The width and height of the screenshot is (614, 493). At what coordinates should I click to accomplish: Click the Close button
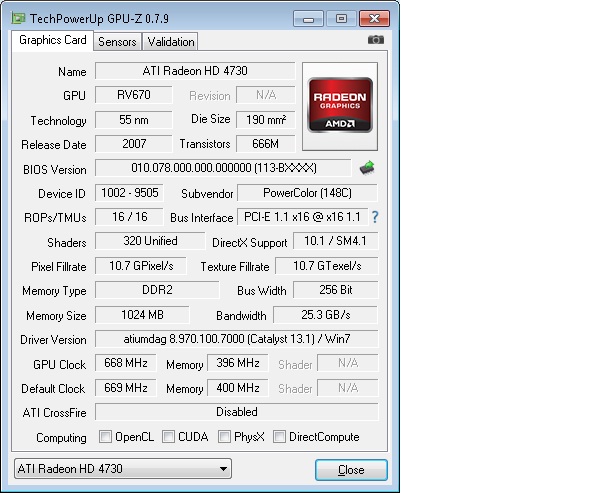(351, 470)
